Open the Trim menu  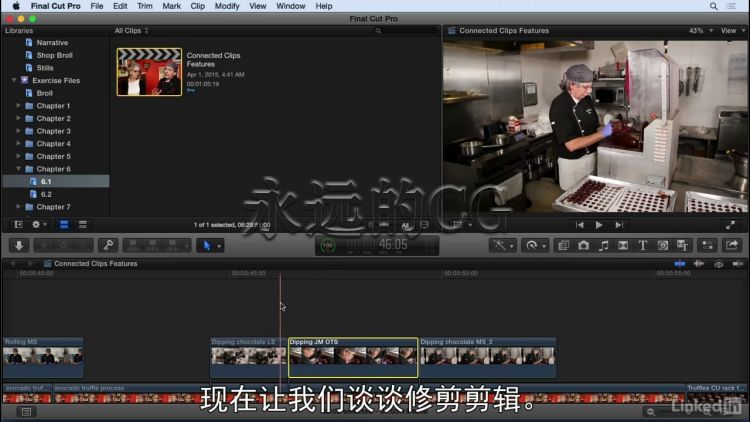coord(145,6)
